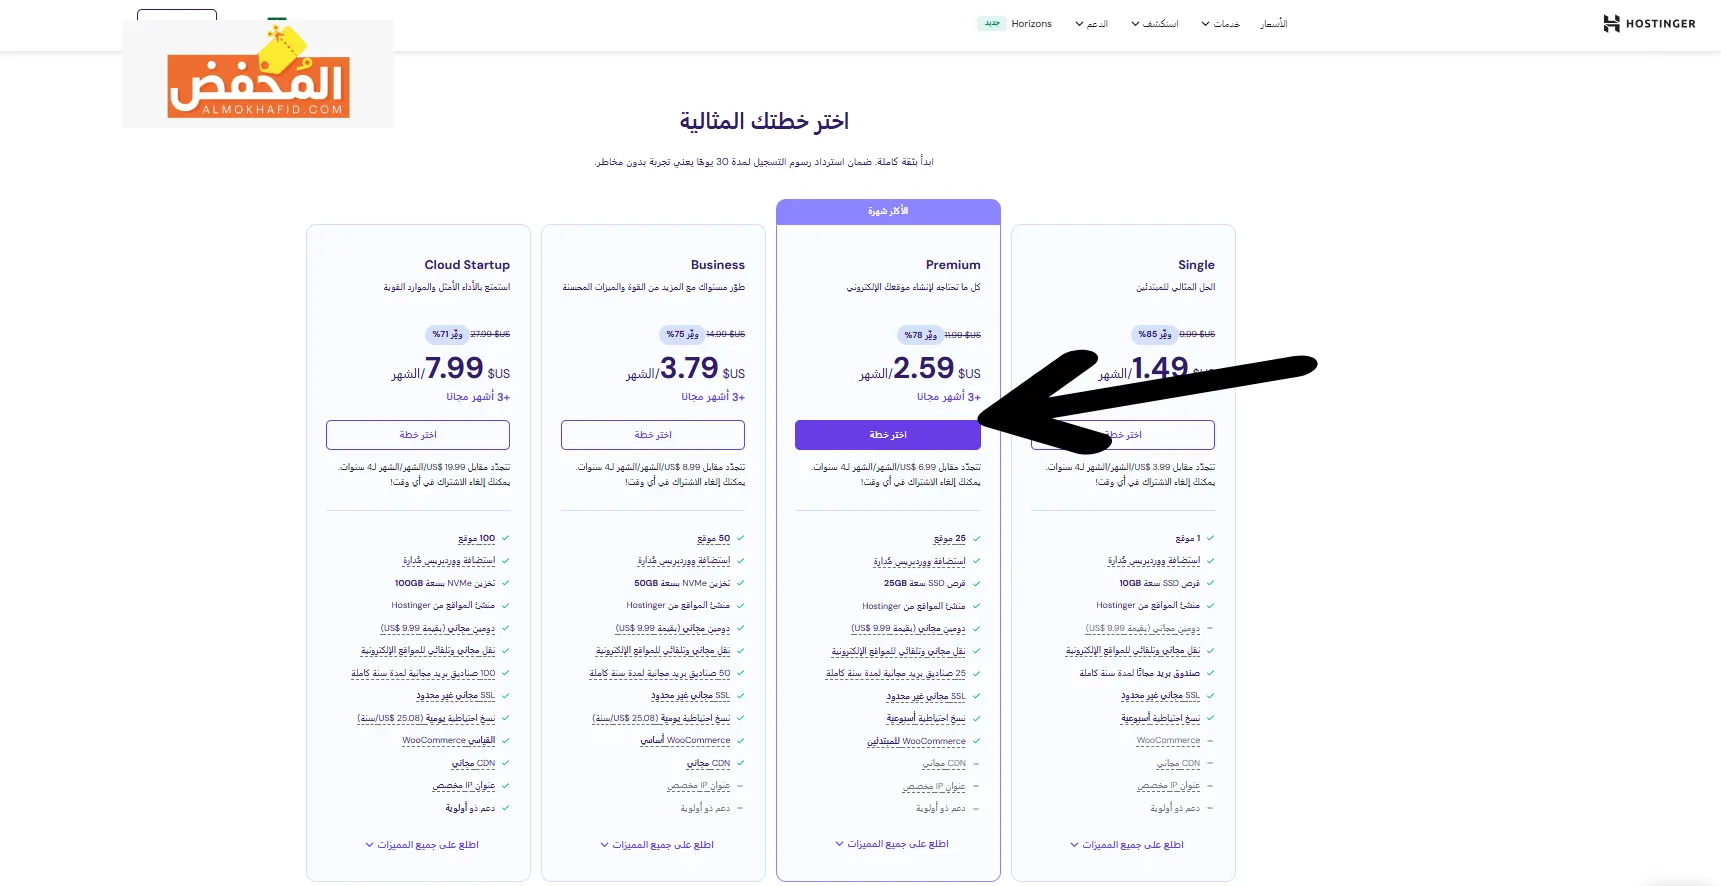Expand all features under the Premium plan
Image resolution: width=1721 pixels, height=886 pixels.
892,844
